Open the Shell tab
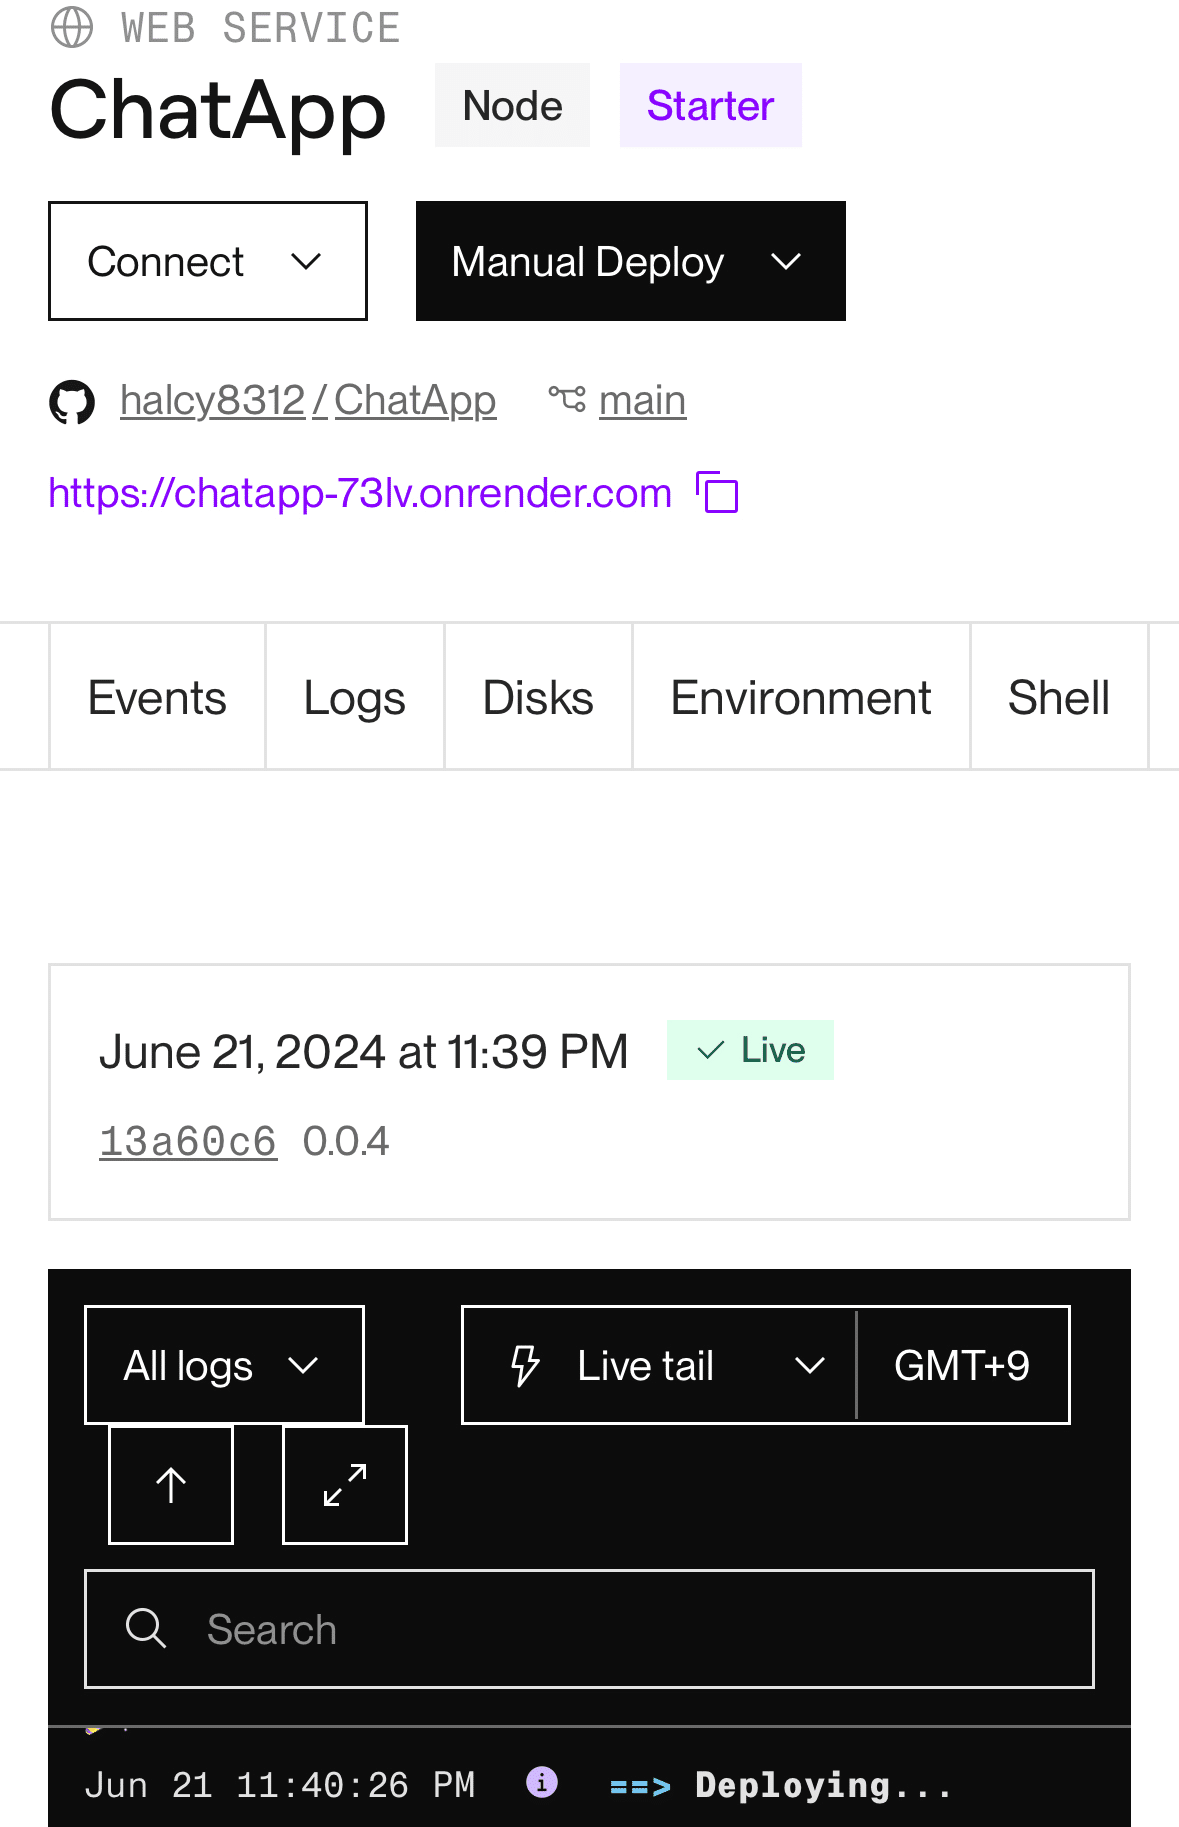The height and width of the screenshot is (1827, 1179). (x=1059, y=697)
